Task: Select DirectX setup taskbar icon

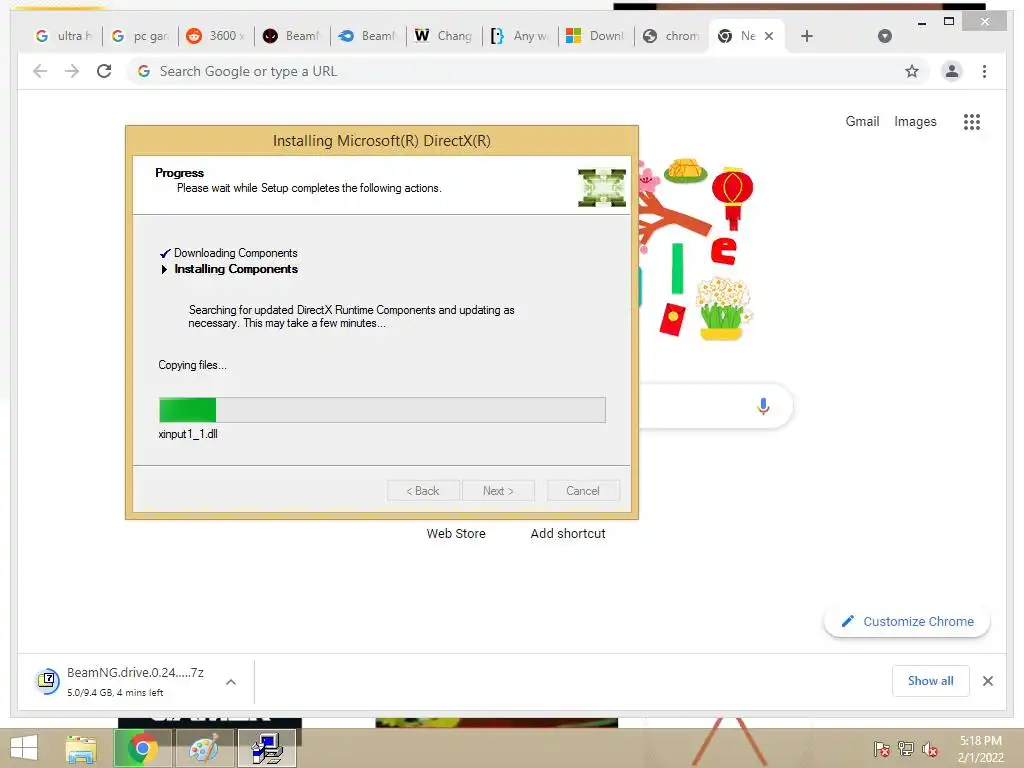Action: pos(266,748)
